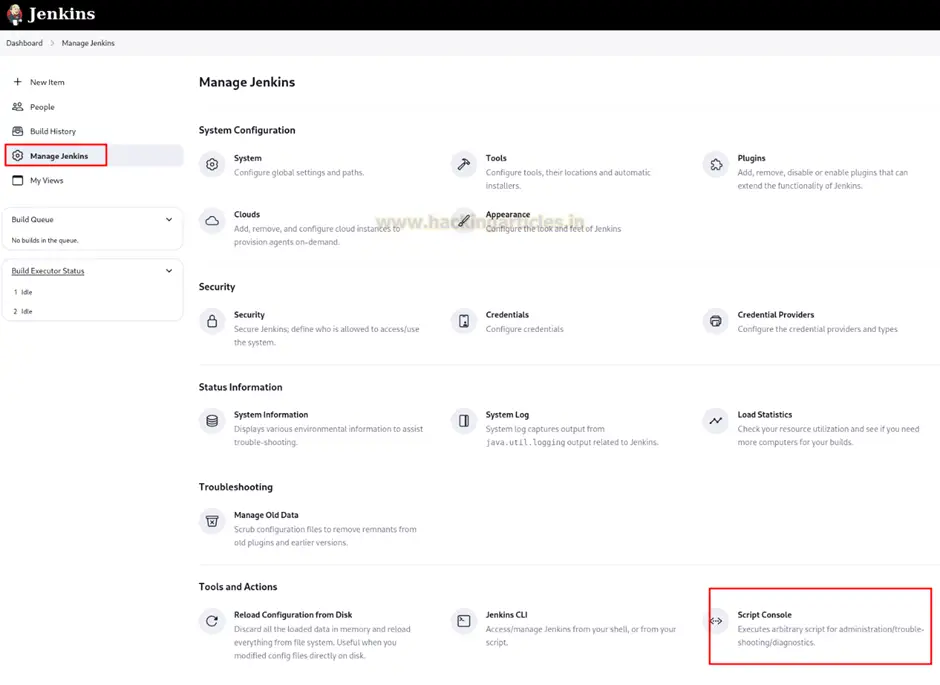
Task: Open the Tools configuration link
Action: [x=496, y=158]
